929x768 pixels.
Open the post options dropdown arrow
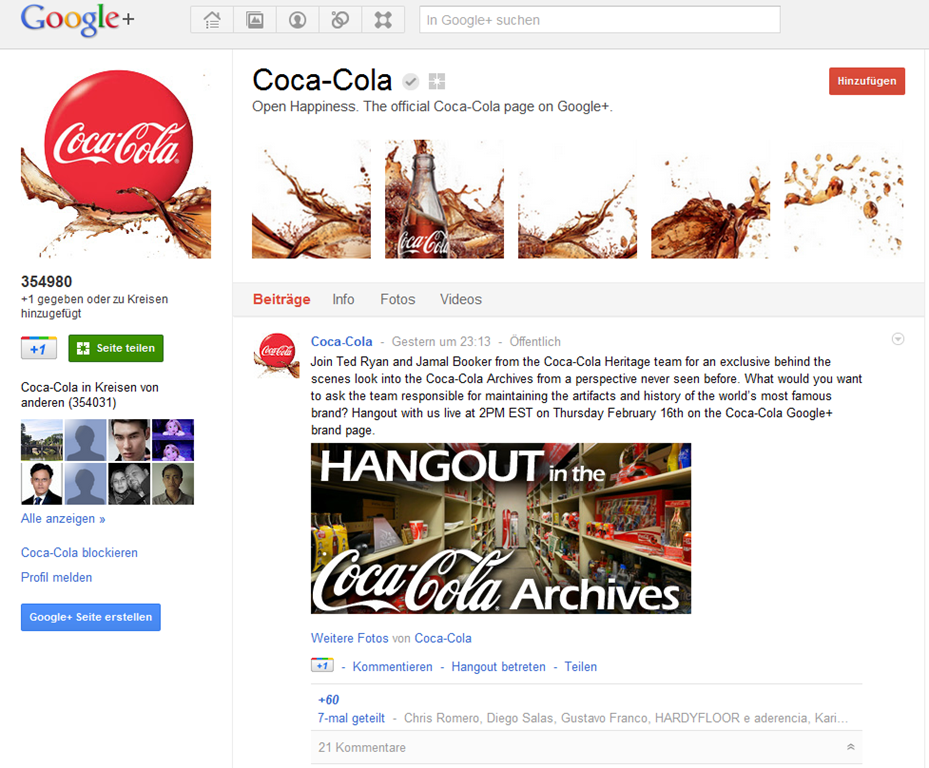[898, 339]
